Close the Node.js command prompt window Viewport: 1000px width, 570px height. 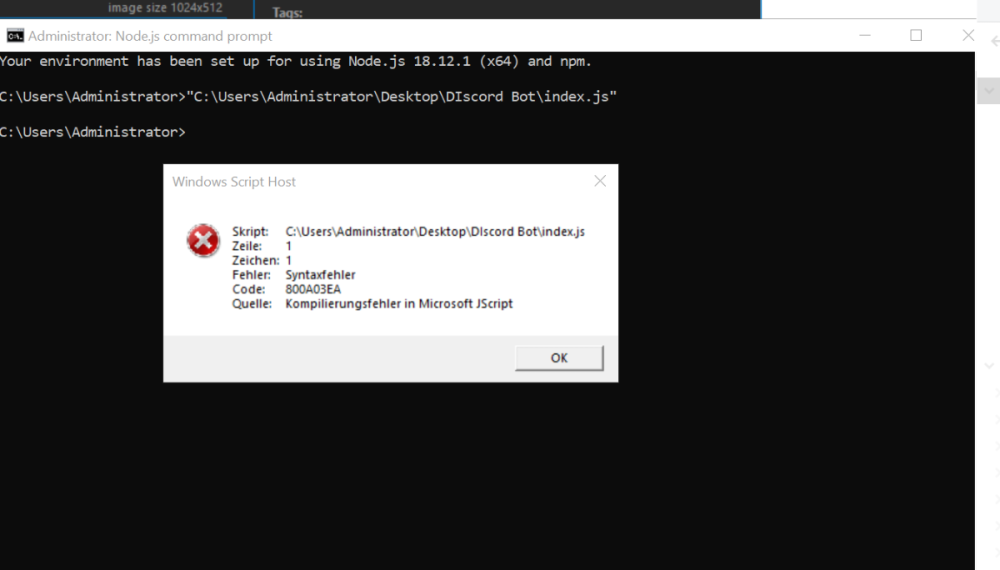pos(967,35)
